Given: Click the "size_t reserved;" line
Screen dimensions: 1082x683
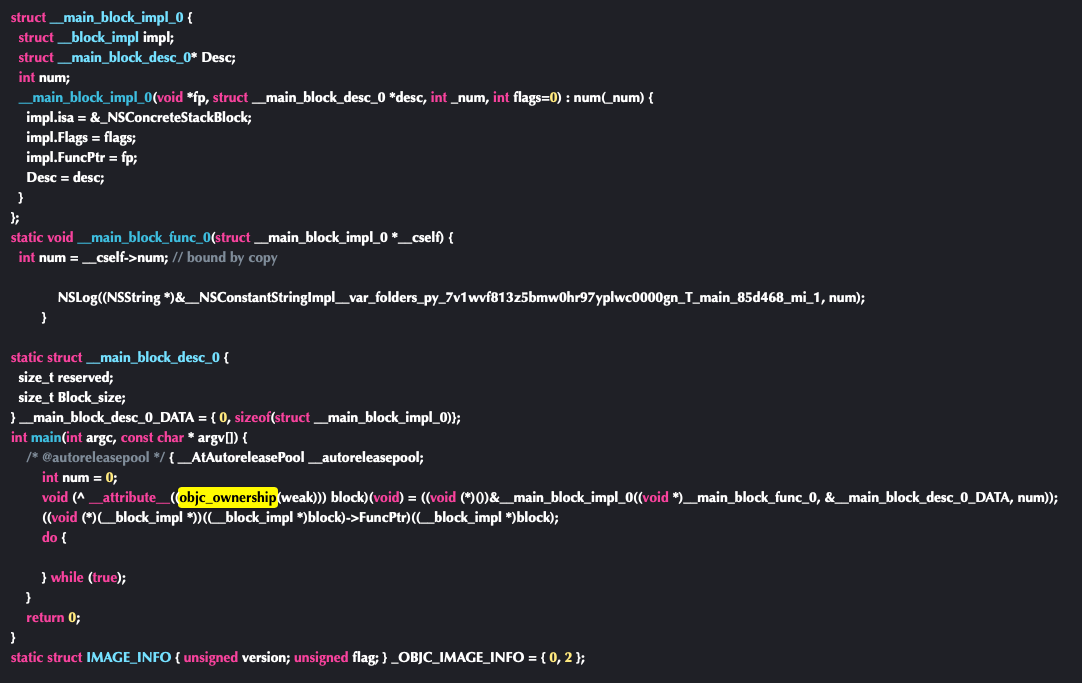Looking at the screenshot, I should [x=66, y=377].
